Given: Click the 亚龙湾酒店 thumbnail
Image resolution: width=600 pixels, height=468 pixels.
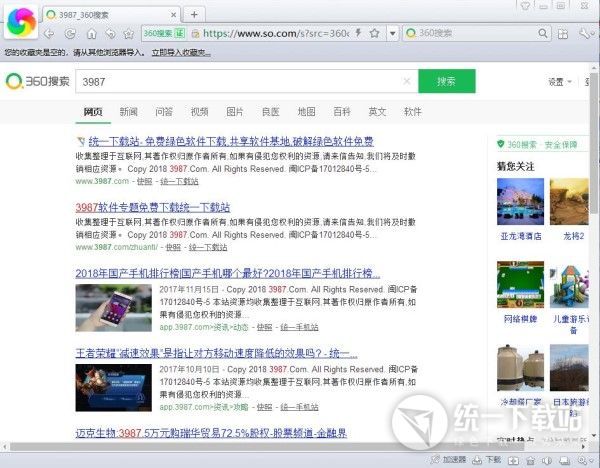Looking at the screenshot, I should pyautogui.click(x=520, y=202).
